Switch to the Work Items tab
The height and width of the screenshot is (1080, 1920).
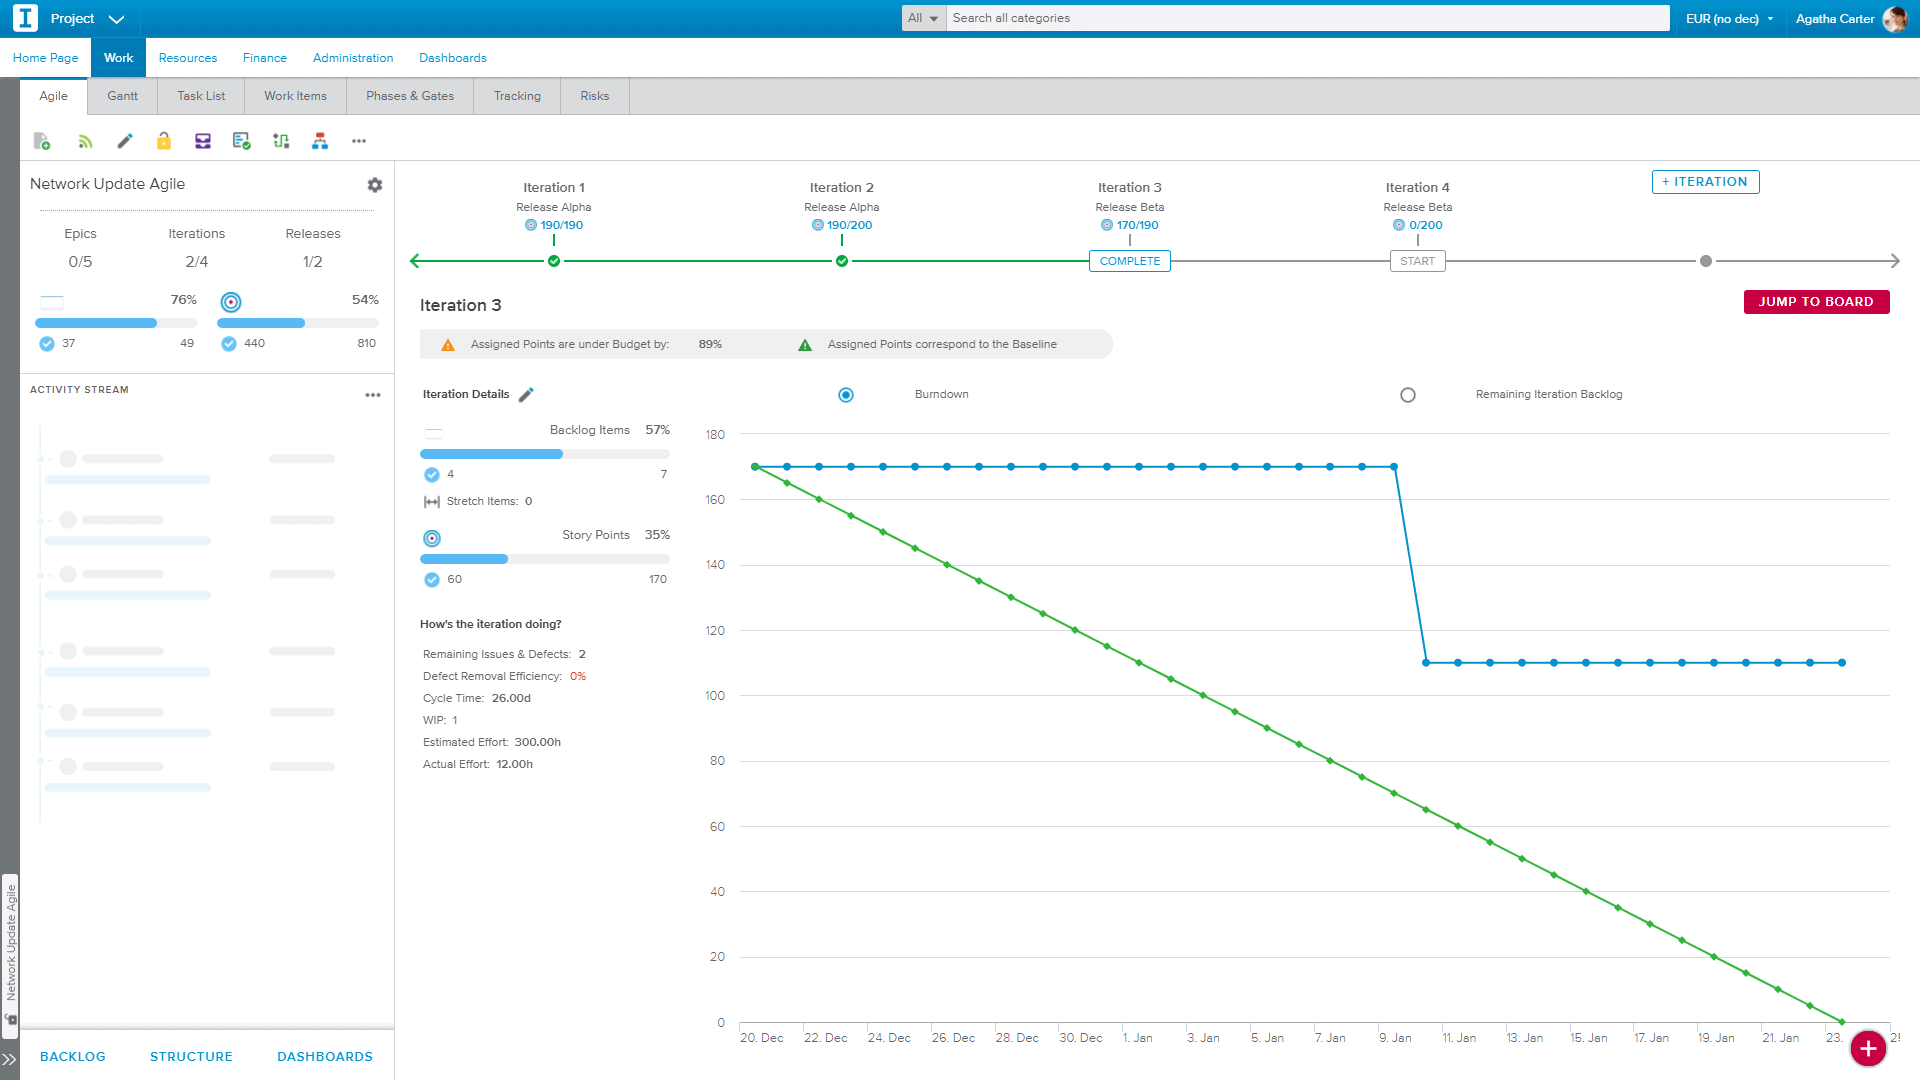[295, 96]
